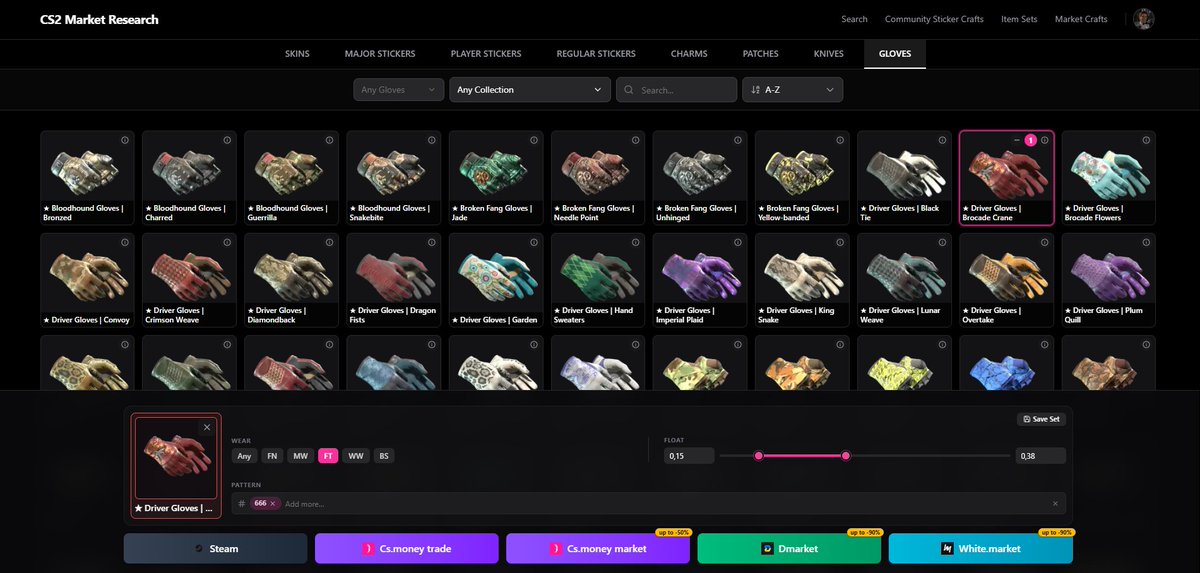This screenshot has height=573, width=1200.
Task: Show info for Driver Gloves Crimson Weave
Action: pos(227,242)
